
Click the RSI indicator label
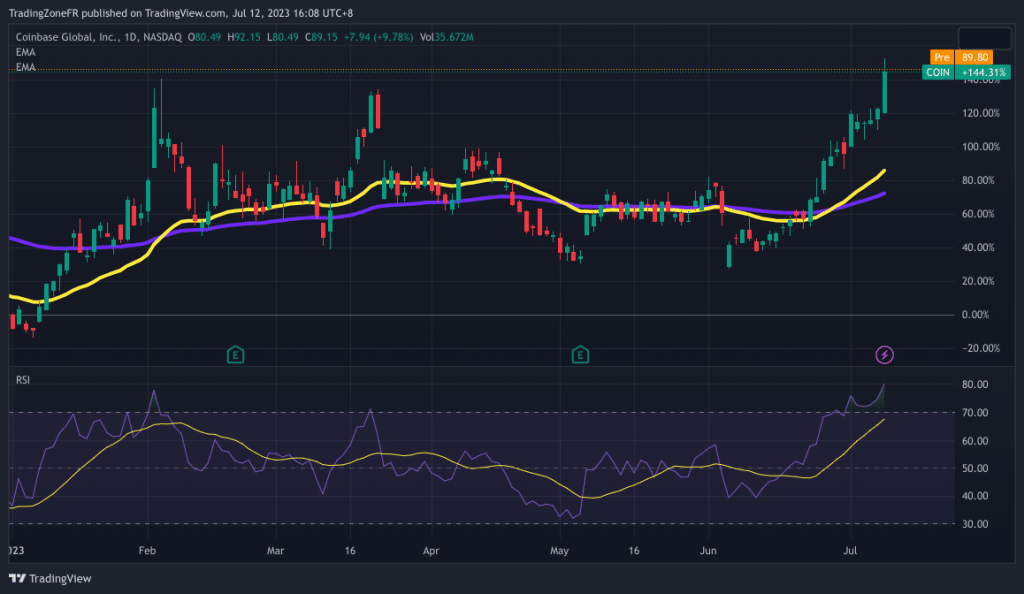click(x=23, y=380)
